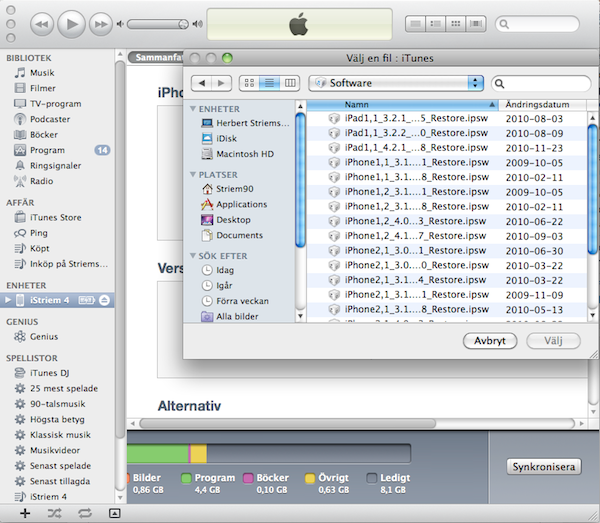Switch file dialog to column view

(x=290, y=83)
